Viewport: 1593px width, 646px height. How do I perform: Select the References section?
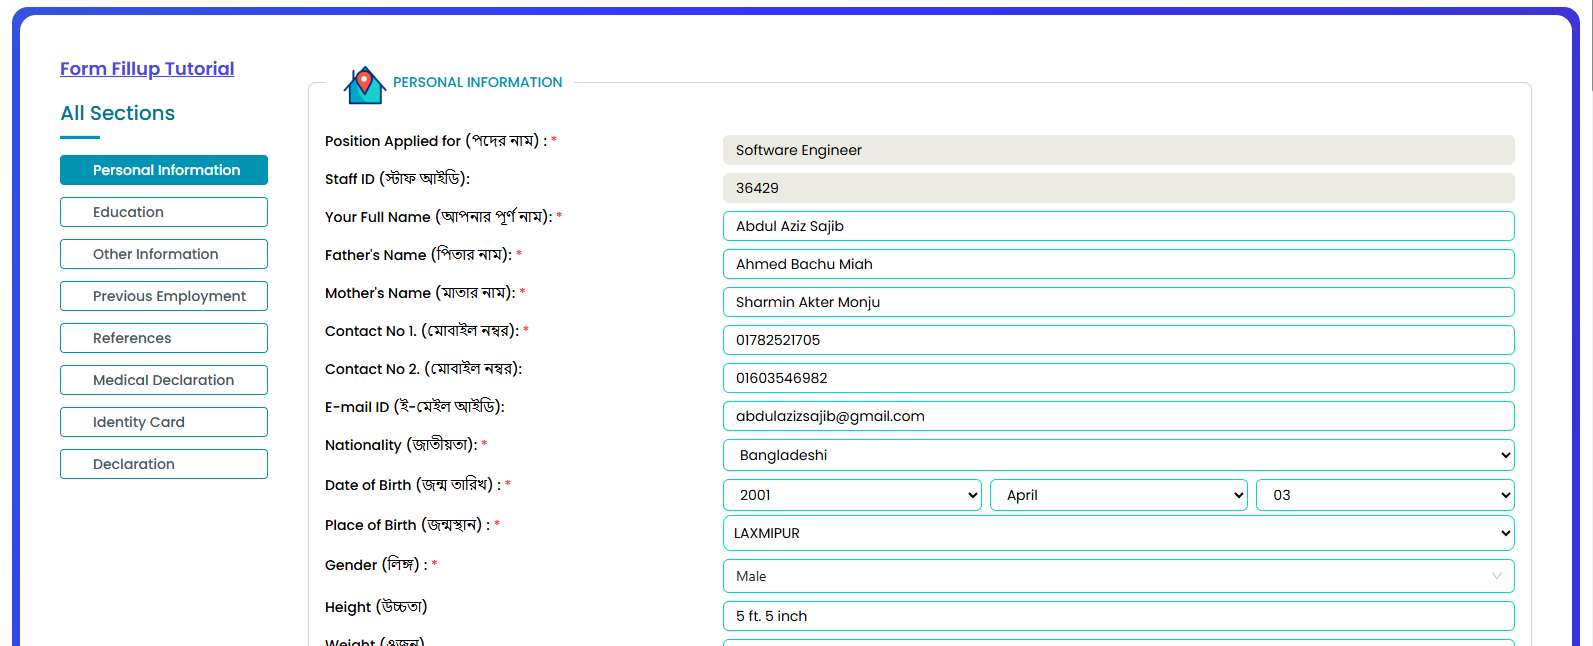(x=164, y=338)
